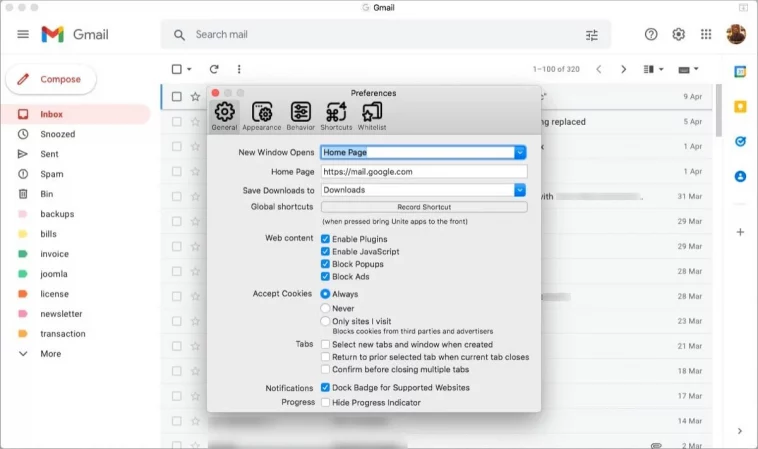The image size is (758, 449).
Task: Open the Appearance preferences tab
Action: 262,116
